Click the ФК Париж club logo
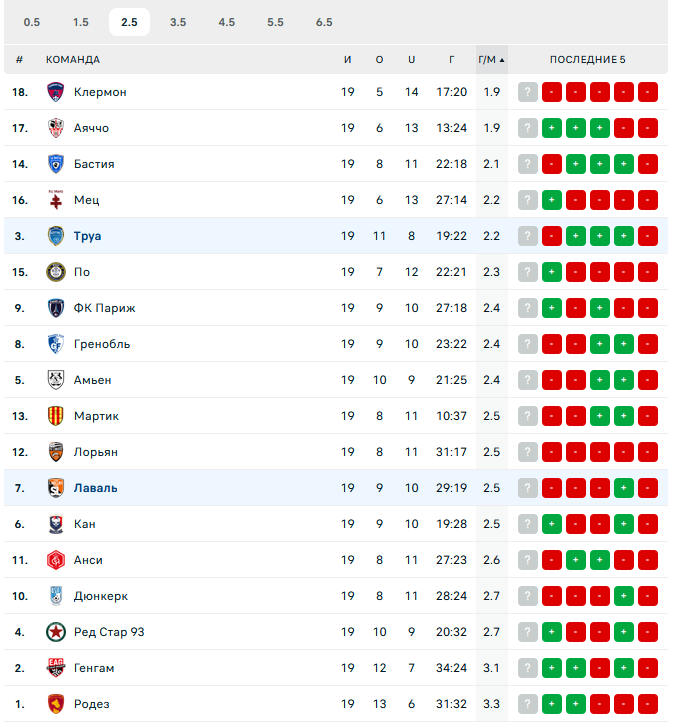This screenshot has width=680, height=725. (56, 308)
